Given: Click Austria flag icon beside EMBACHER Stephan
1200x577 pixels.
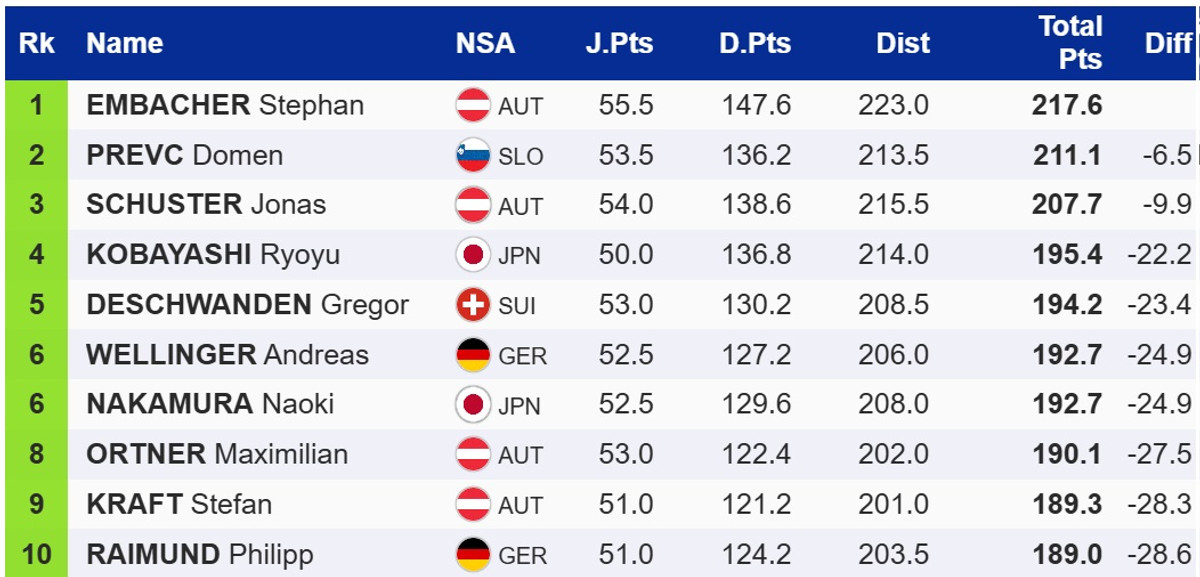Looking at the screenshot, I should click(x=473, y=105).
